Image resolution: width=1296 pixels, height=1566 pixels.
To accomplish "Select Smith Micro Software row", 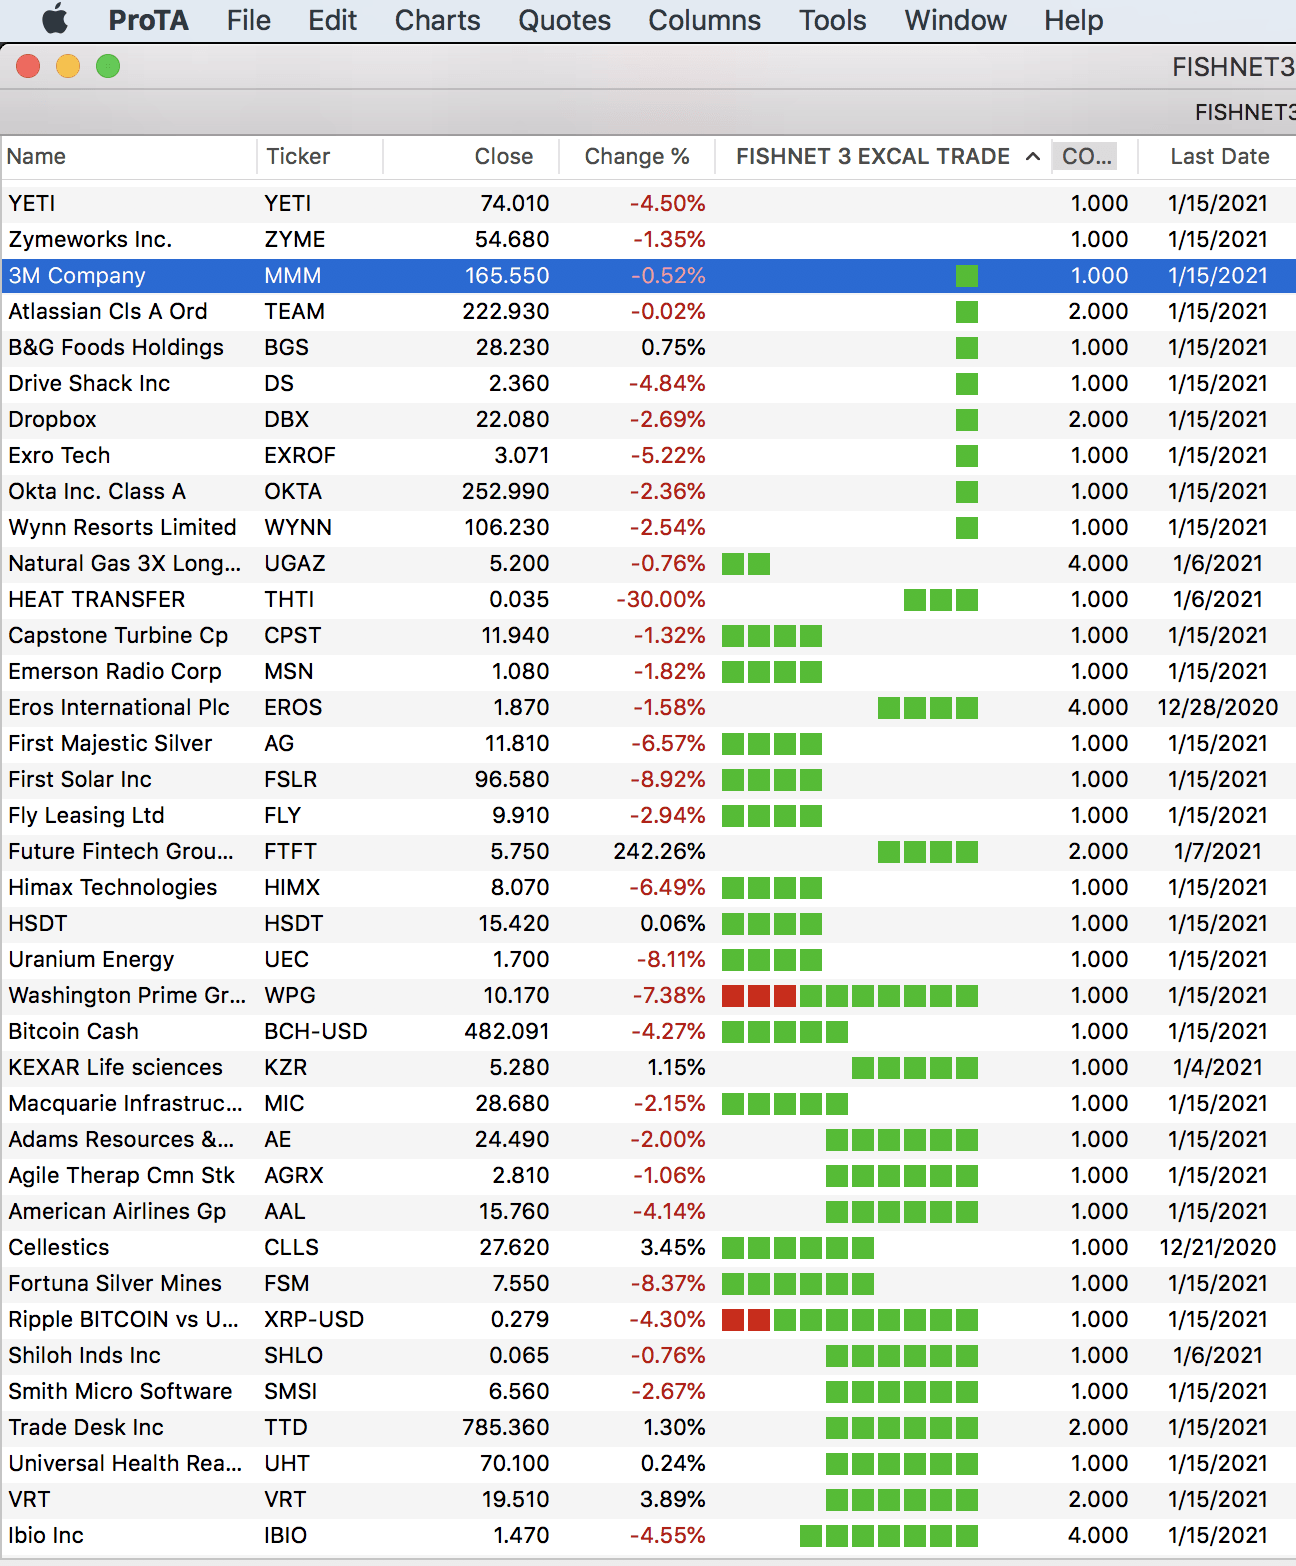I will point(648,1391).
